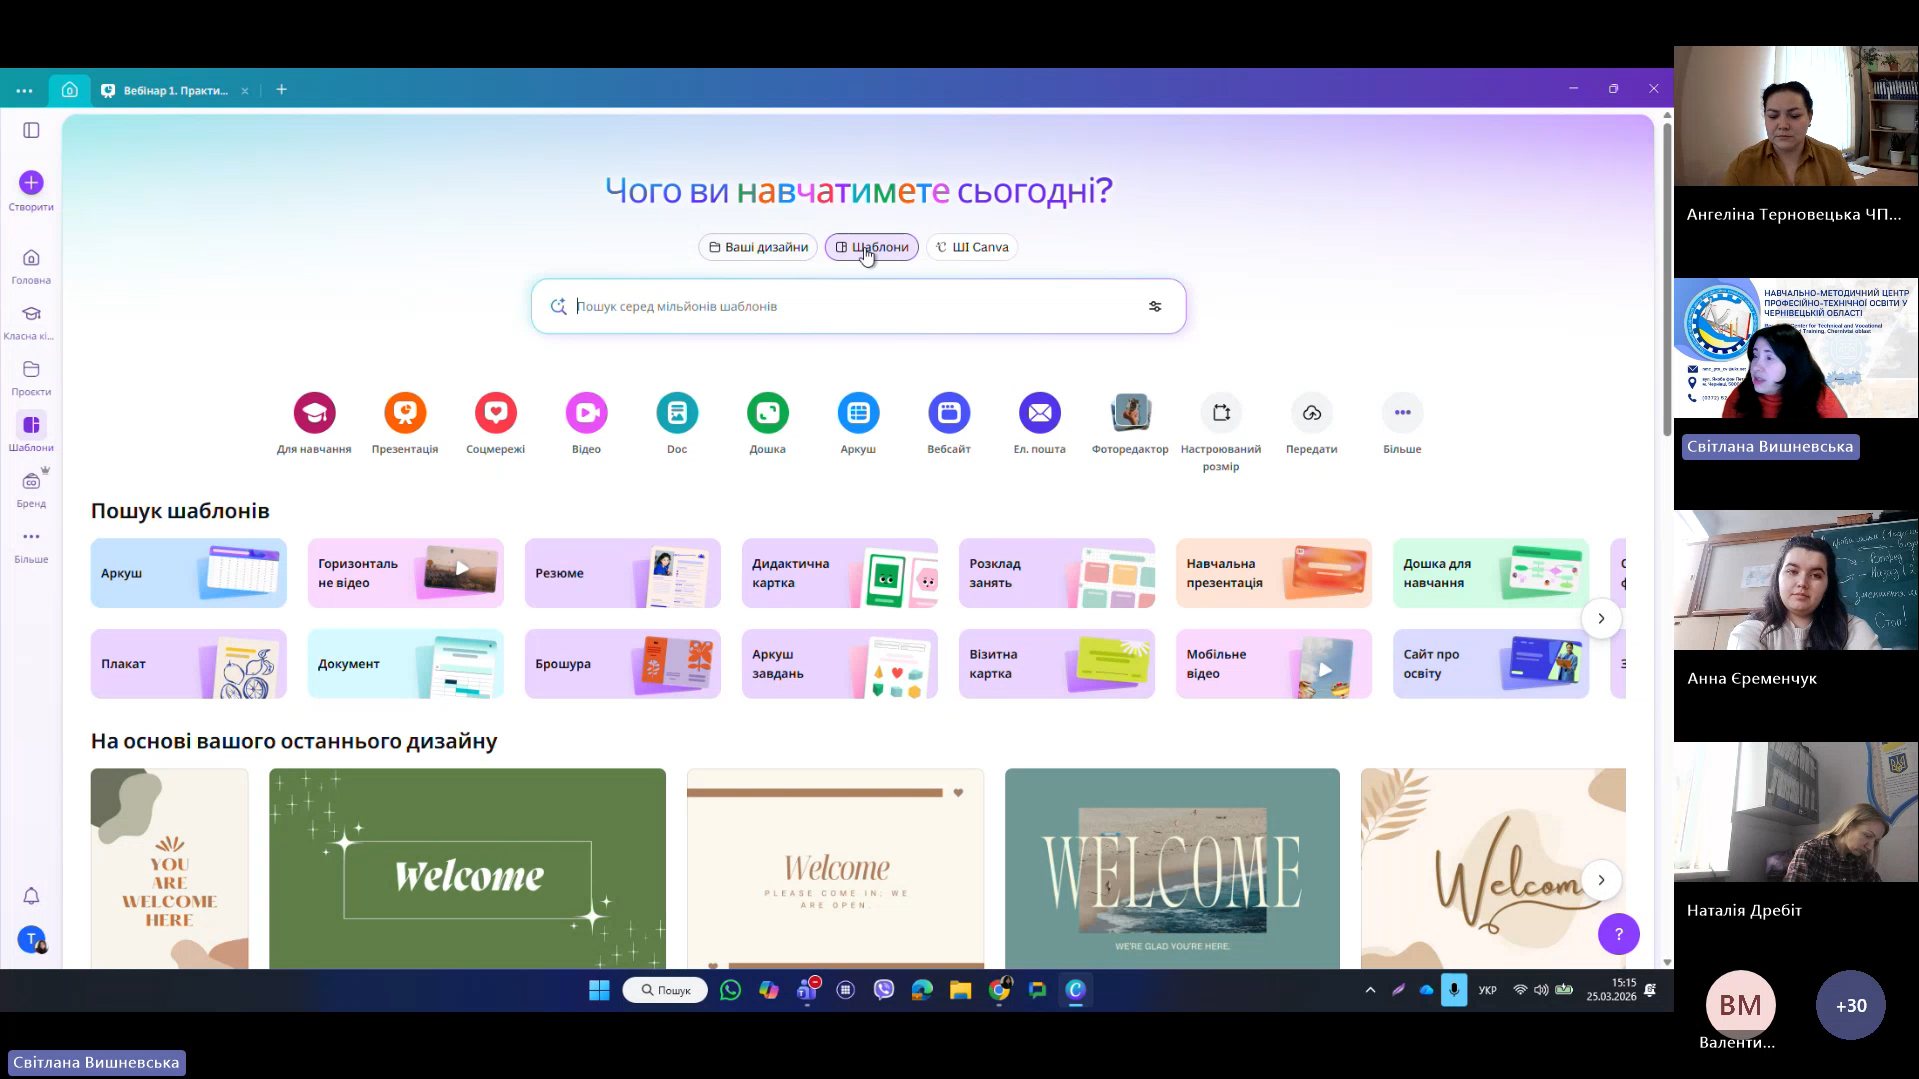
Task: Select the Whiteboard (Дошка) icon
Action: click(767, 413)
